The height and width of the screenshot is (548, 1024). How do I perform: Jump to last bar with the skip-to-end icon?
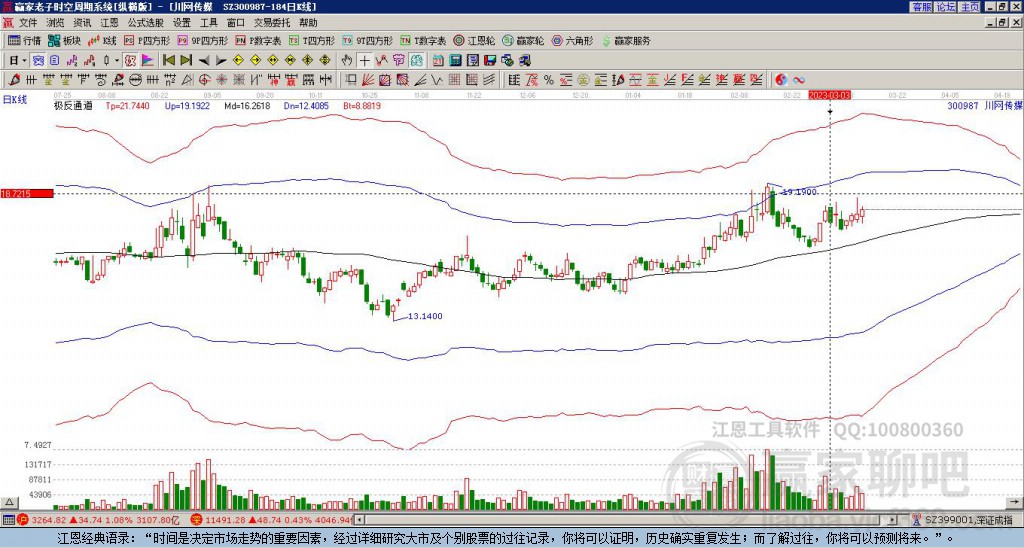coord(186,60)
